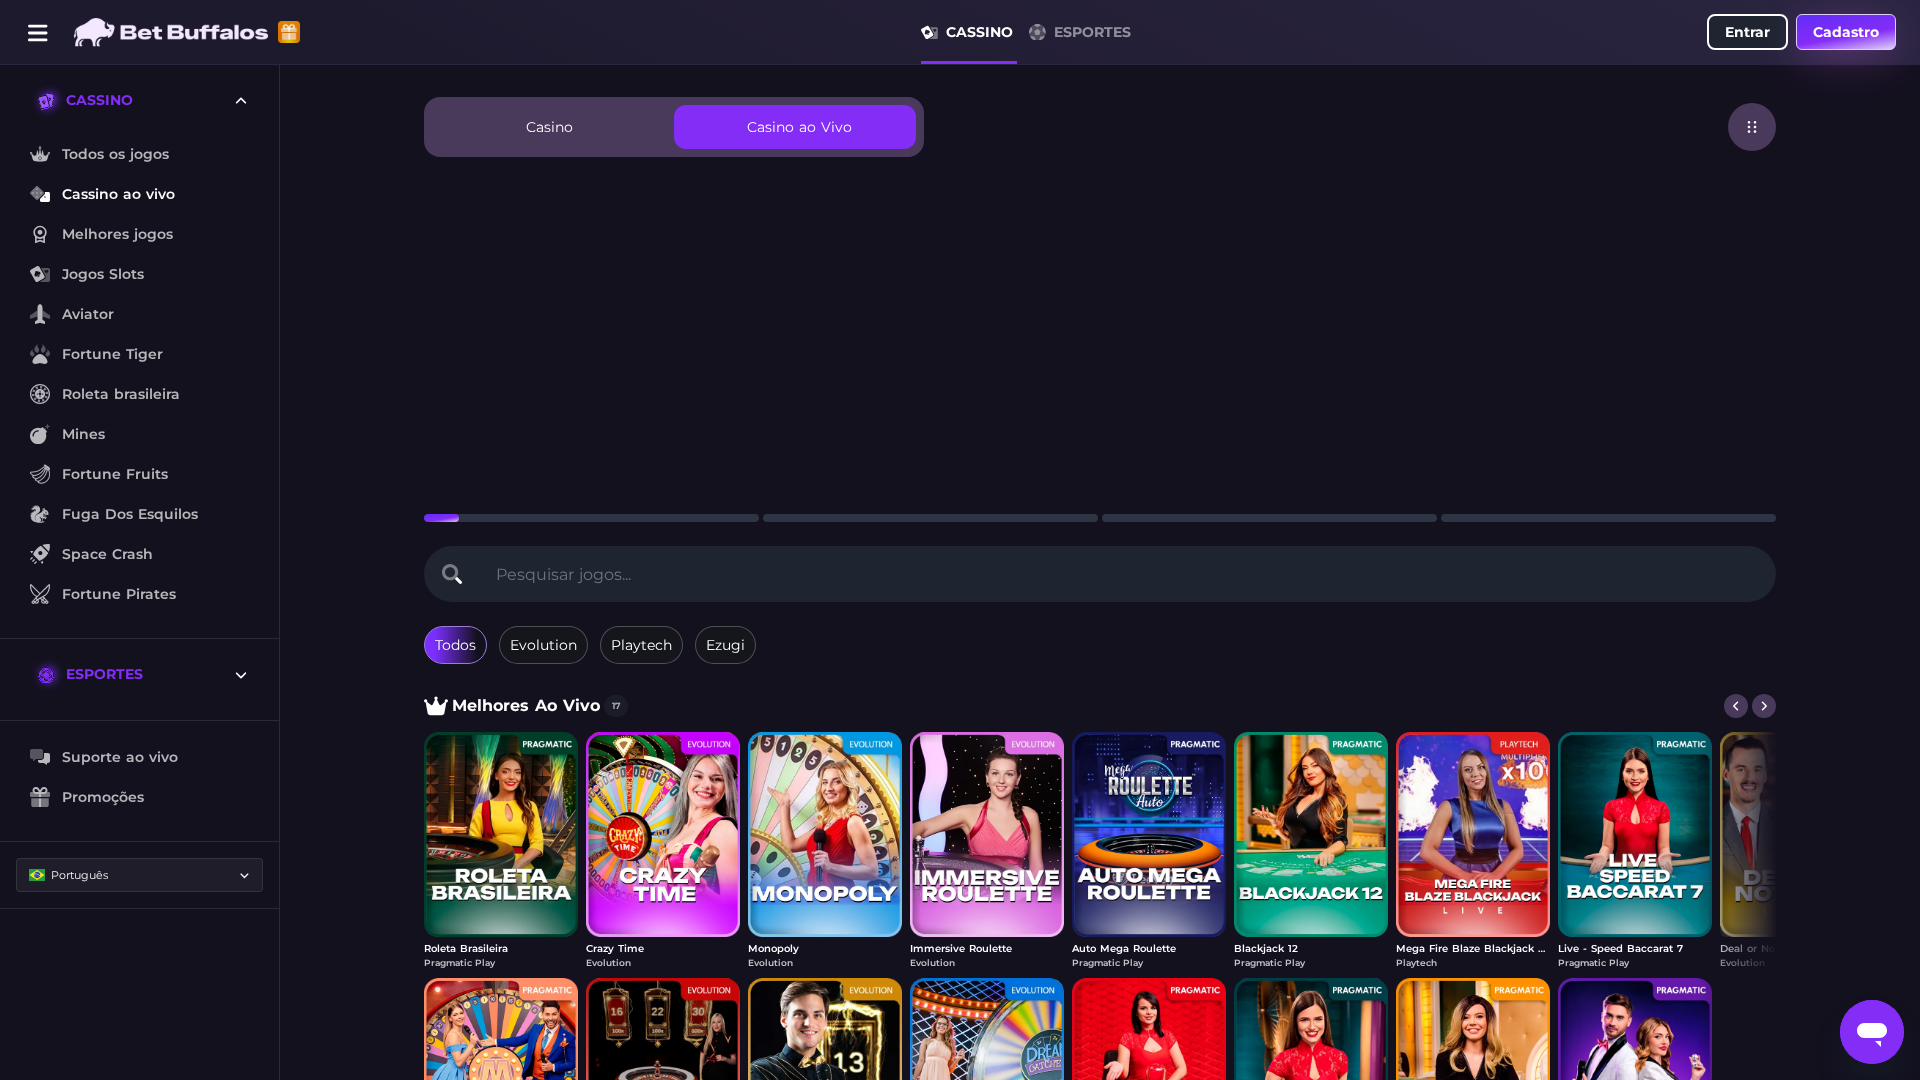Viewport: 1920px width, 1080px height.
Task: Click the Roleta brasileira wheel icon
Action: (40, 394)
